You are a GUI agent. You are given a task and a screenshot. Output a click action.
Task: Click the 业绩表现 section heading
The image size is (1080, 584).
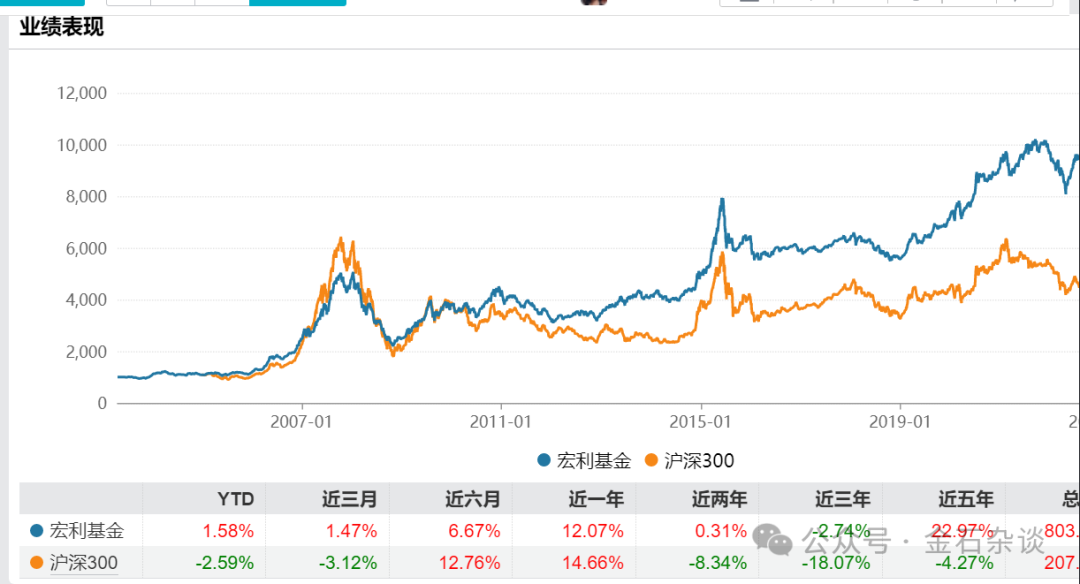point(62,27)
